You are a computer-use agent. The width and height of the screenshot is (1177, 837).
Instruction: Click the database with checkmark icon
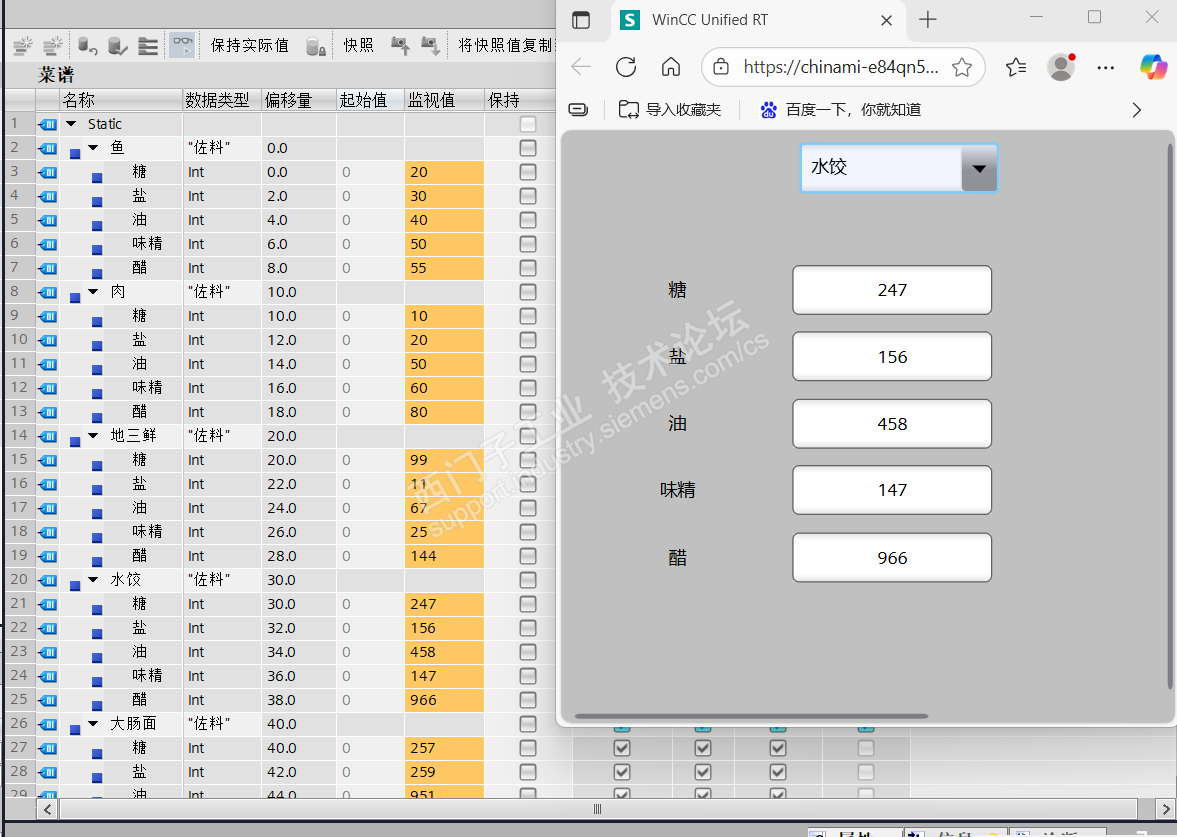(x=118, y=46)
